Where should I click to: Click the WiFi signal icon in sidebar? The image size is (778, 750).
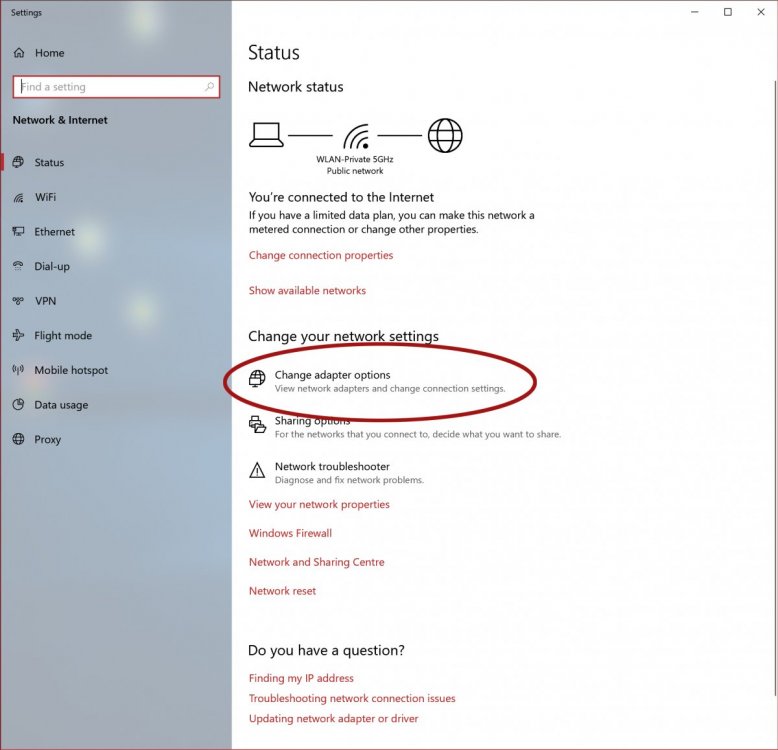(18, 197)
